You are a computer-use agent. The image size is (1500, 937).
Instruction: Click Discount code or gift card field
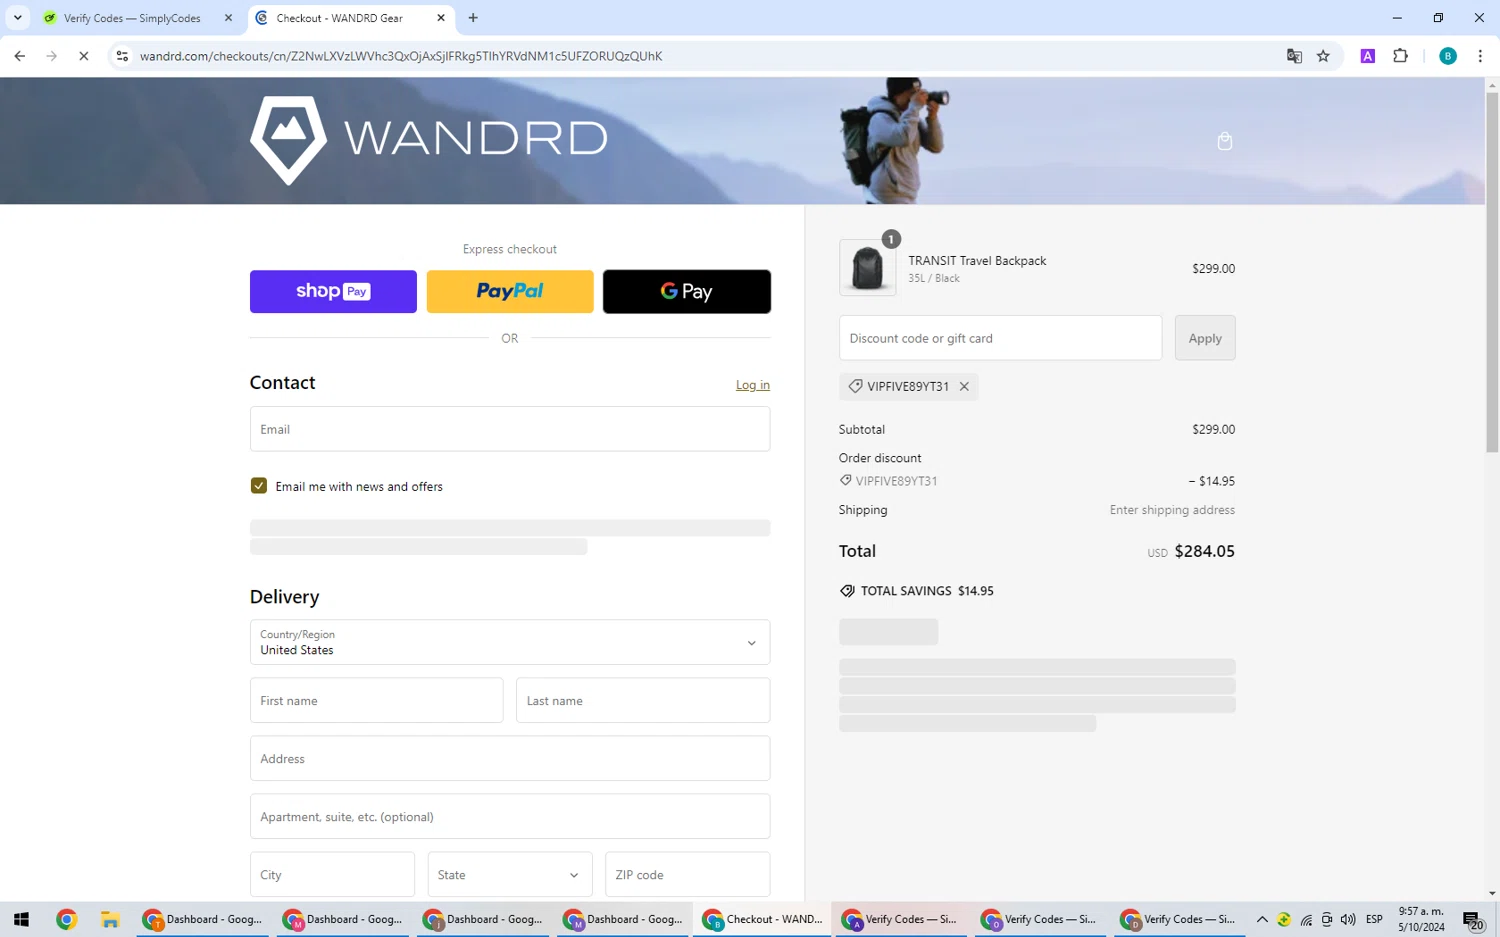click(x=1000, y=338)
